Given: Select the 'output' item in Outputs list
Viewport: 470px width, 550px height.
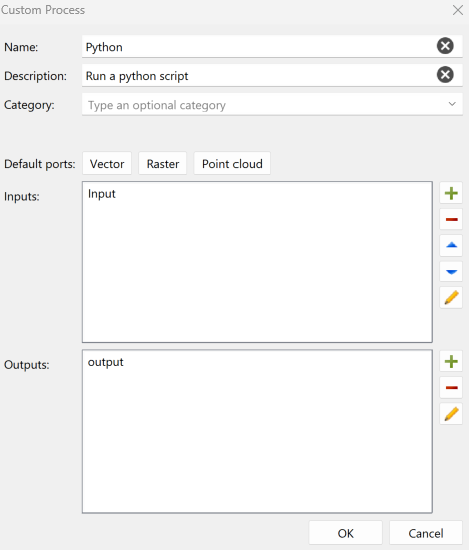Looking at the screenshot, I should pyautogui.click(x=106, y=362).
